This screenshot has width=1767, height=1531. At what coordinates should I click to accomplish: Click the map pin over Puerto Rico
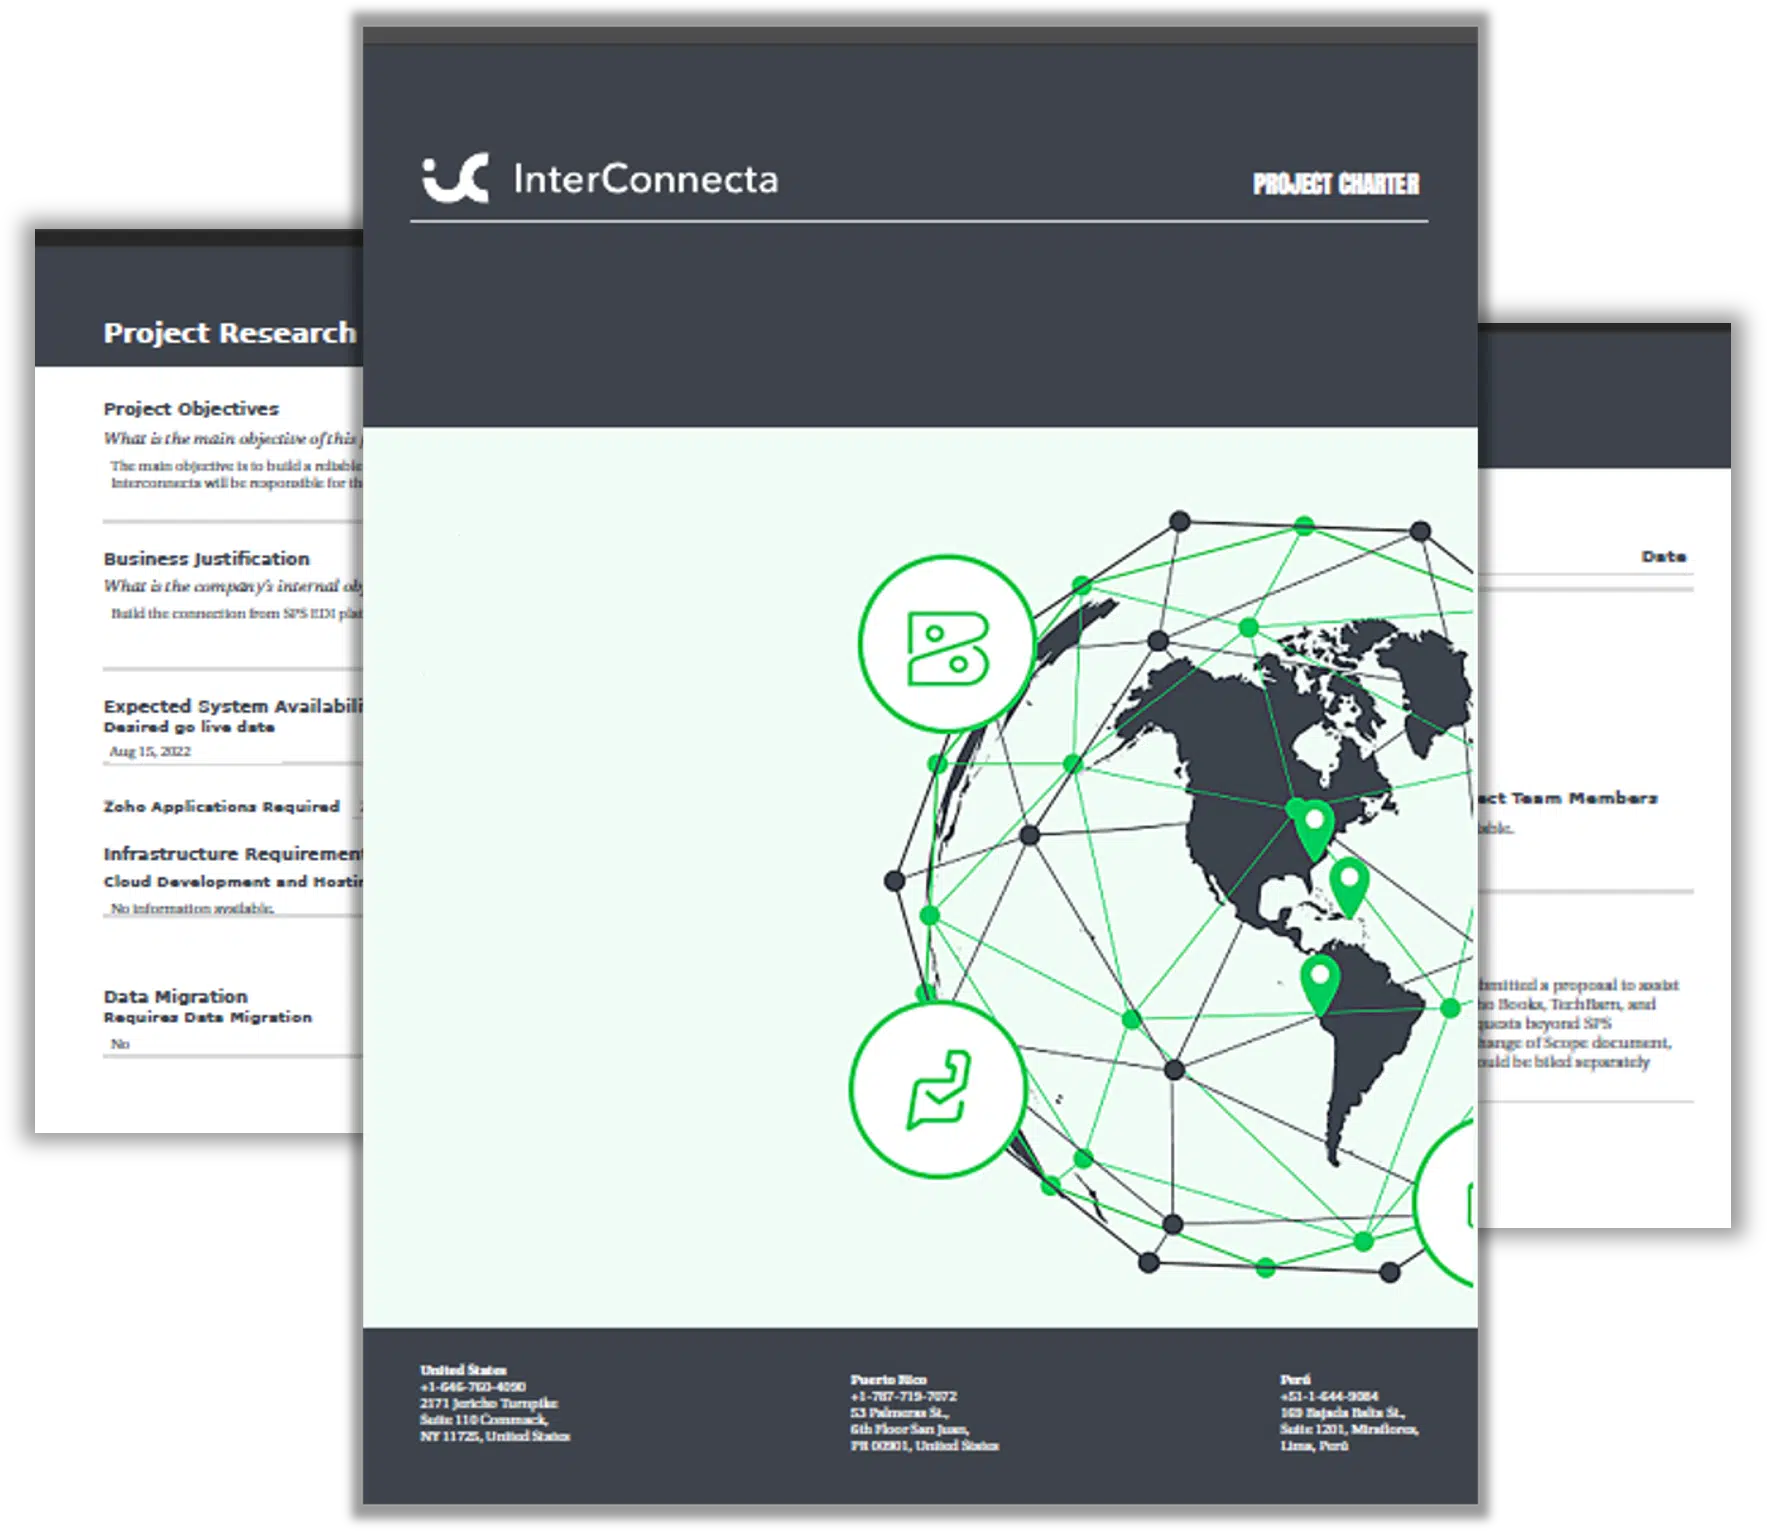pyautogui.click(x=1349, y=887)
